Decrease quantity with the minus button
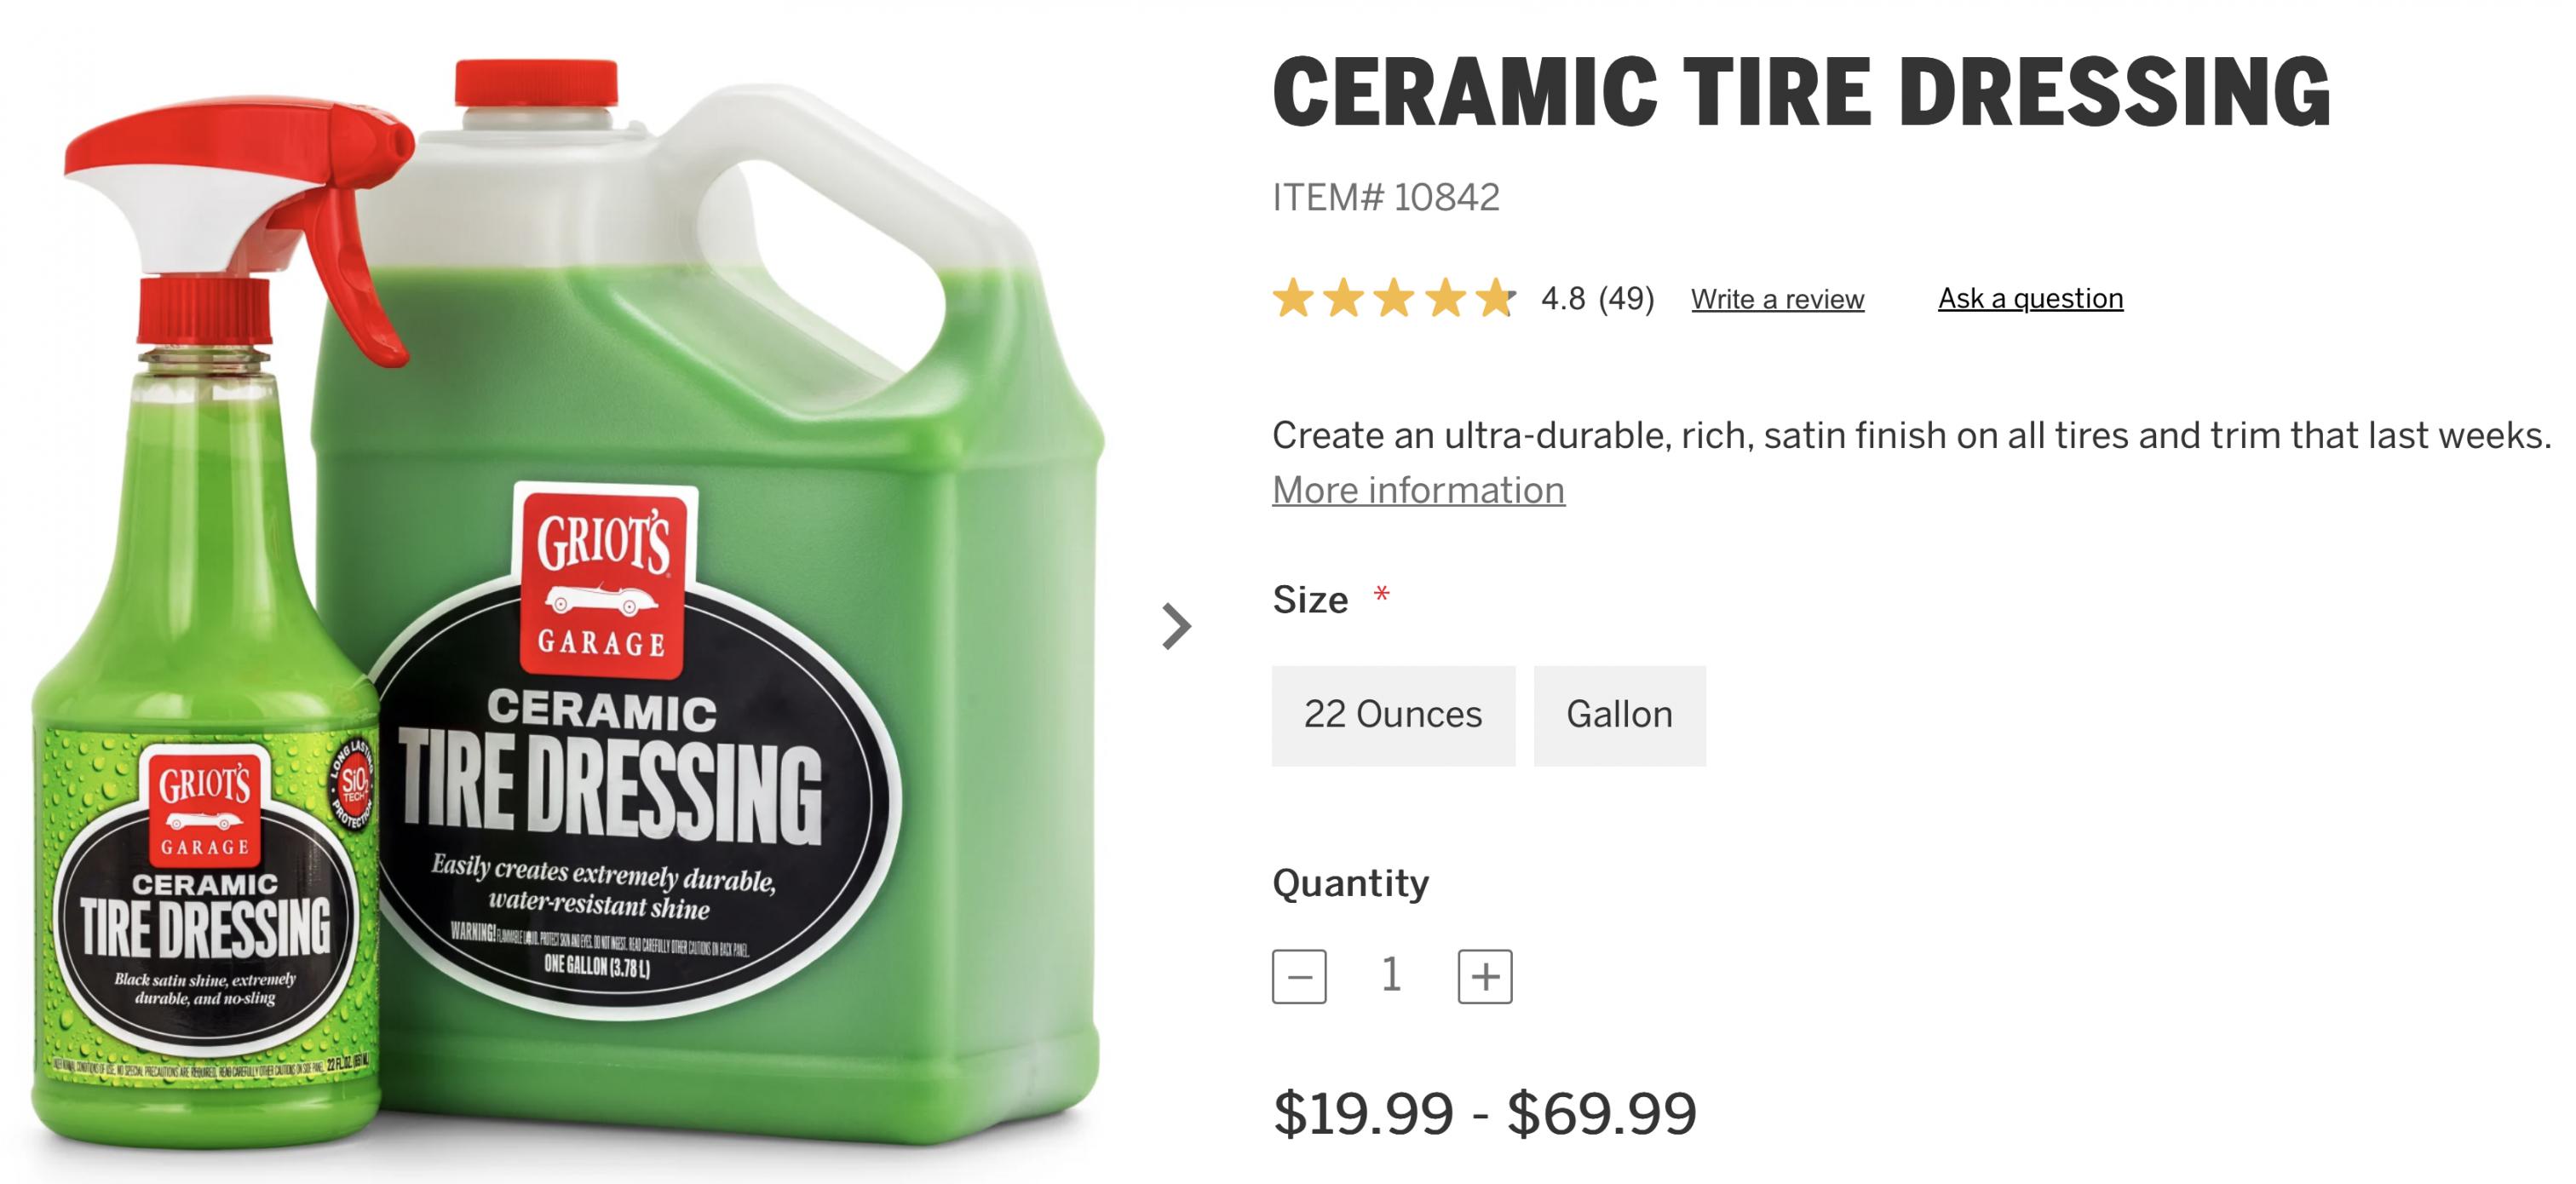Viewport: 2576px width, 1184px height. [1299, 976]
